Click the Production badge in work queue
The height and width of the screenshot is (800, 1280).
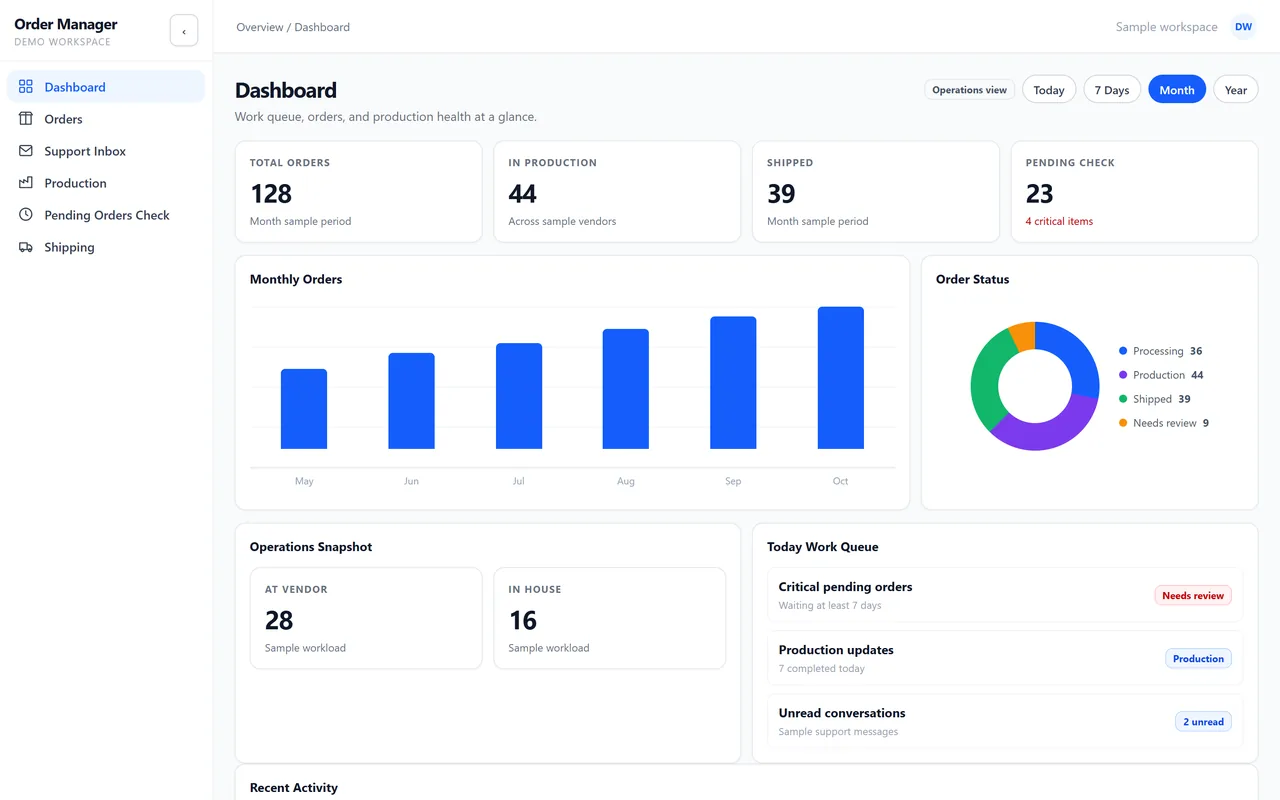(x=1198, y=658)
